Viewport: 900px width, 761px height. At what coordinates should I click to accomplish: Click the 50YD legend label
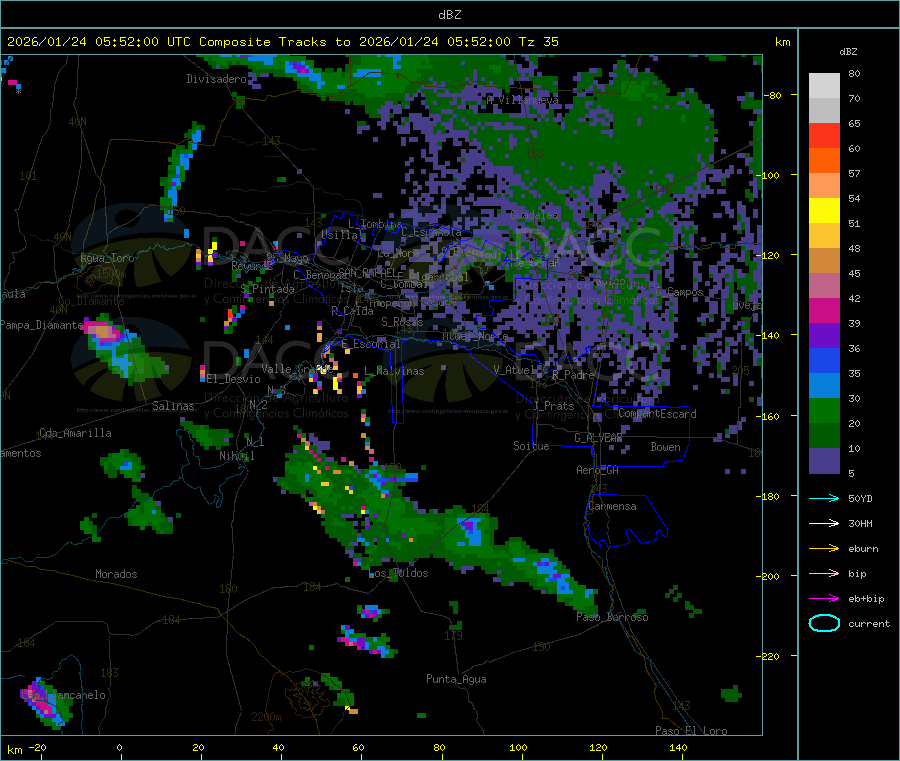(x=860, y=498)
